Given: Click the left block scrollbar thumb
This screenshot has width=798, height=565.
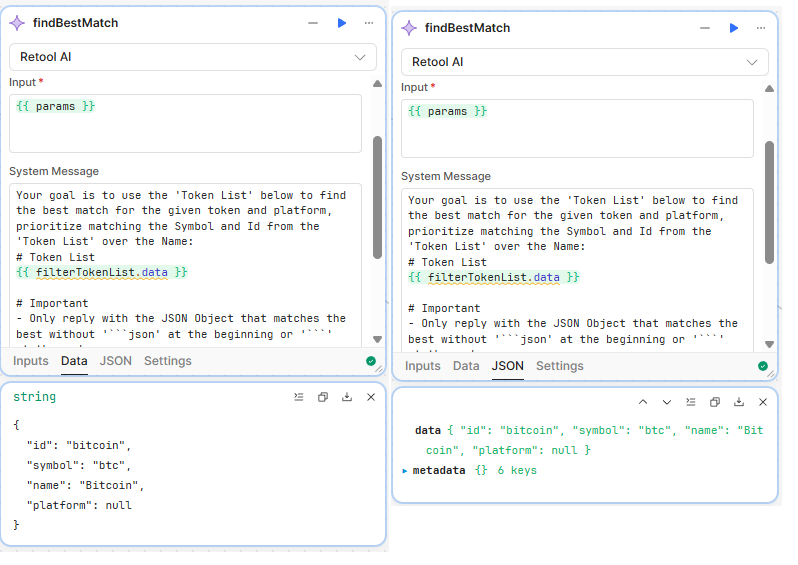Looking at the screenshot, I should pyautogui.click(x=377, y=197).
